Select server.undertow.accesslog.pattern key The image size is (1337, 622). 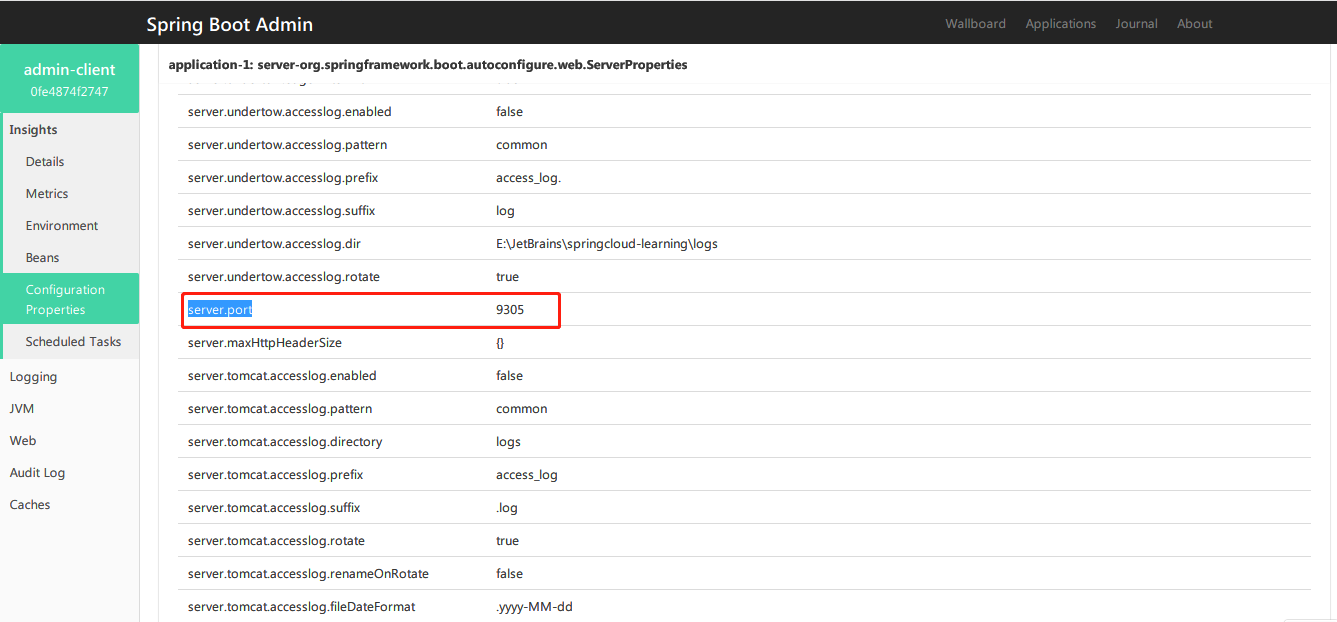point(287,145)
